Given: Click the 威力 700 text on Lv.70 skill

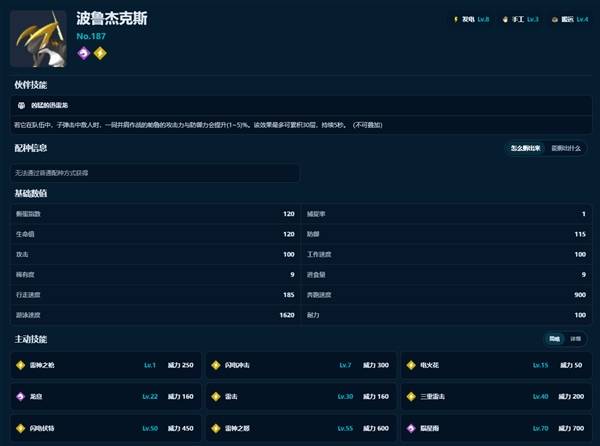Looking at the screenshot, I should click(x=571, y=428).
